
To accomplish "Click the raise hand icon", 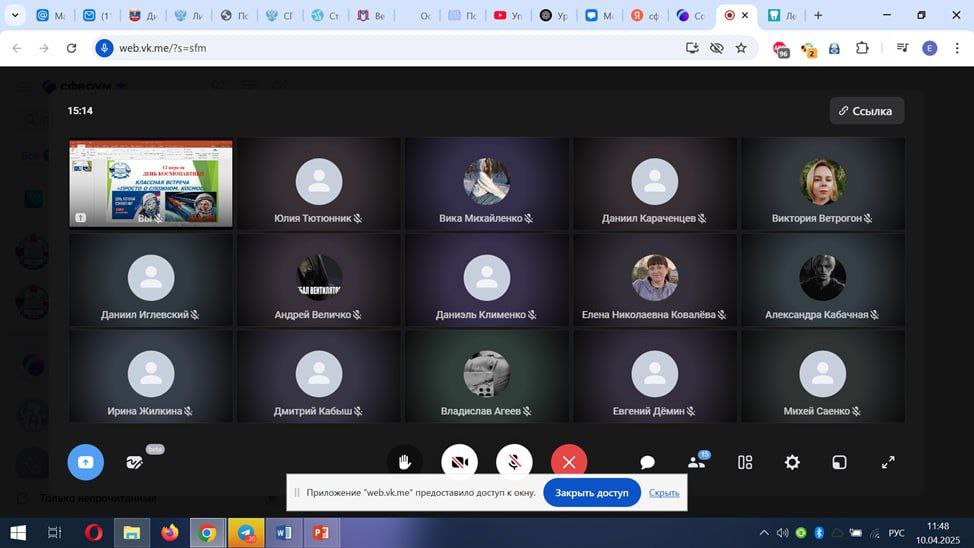I will click(x=405, y=462).
